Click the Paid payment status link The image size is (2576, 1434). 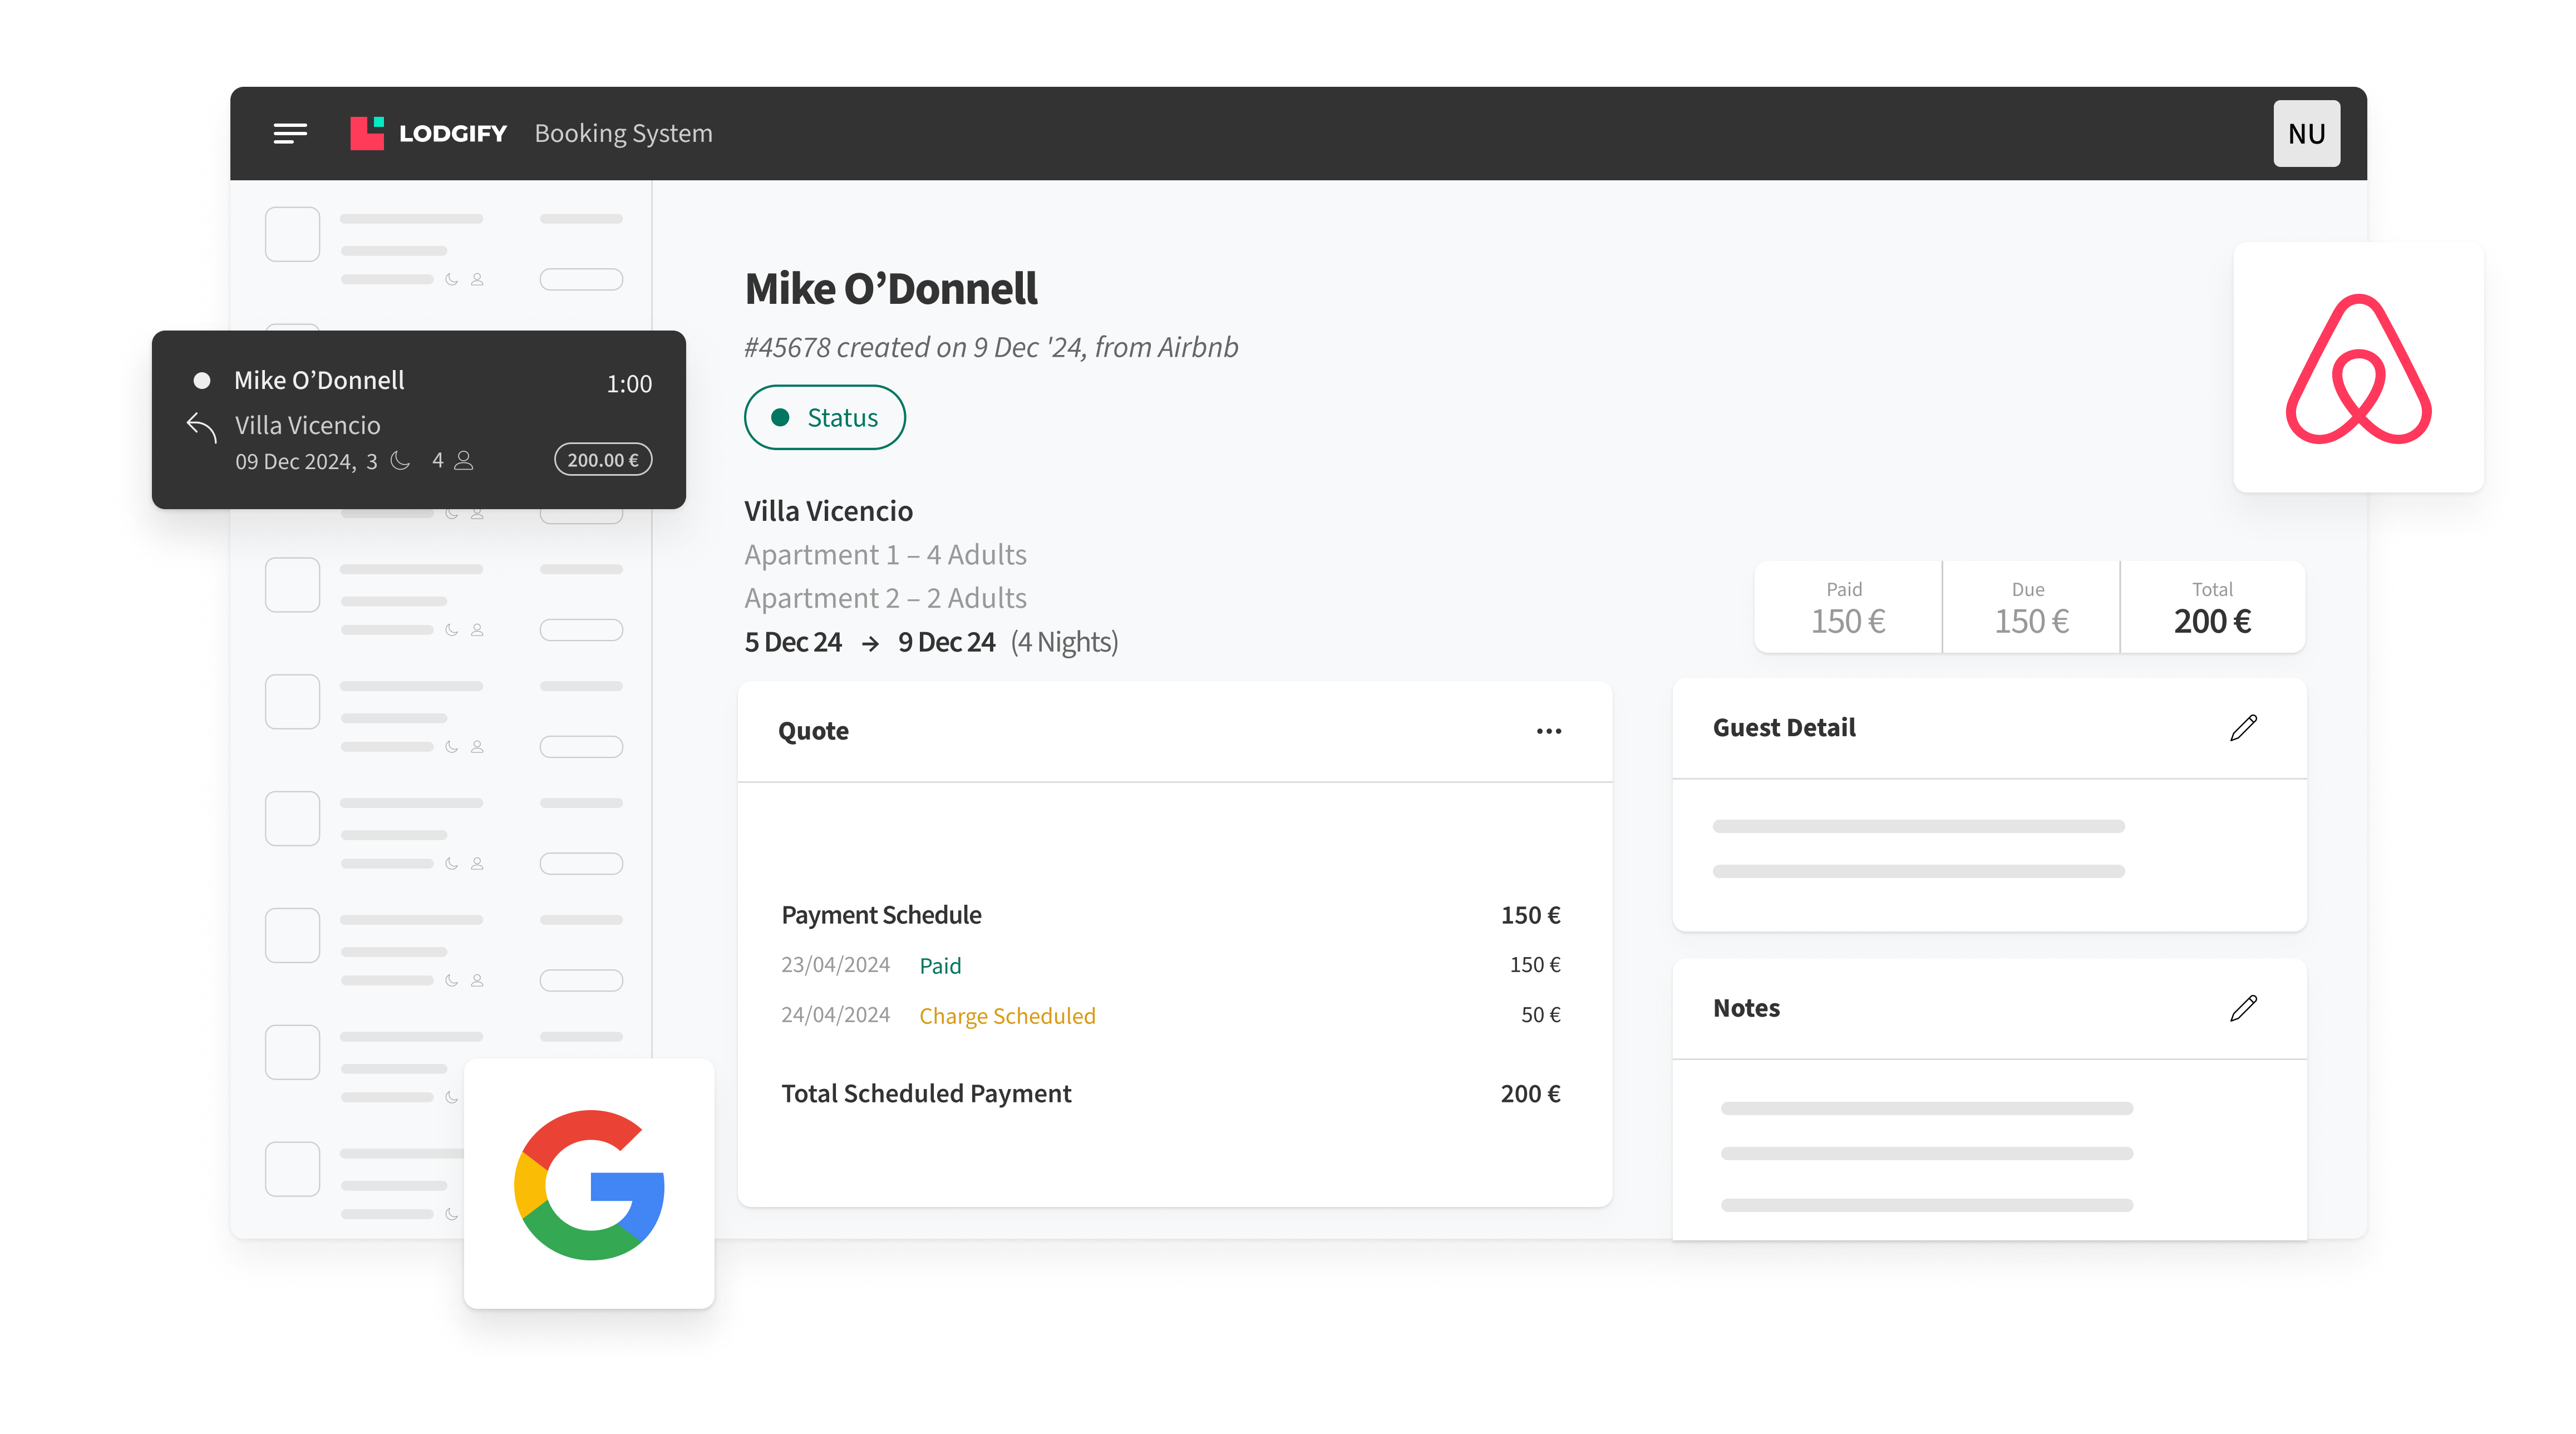940,965
